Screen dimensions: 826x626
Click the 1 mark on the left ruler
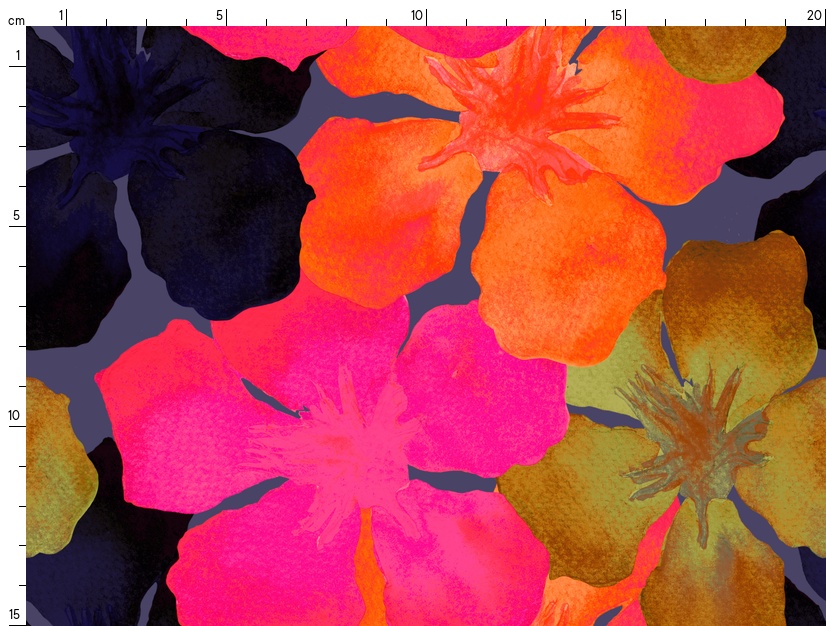[17, 56]
